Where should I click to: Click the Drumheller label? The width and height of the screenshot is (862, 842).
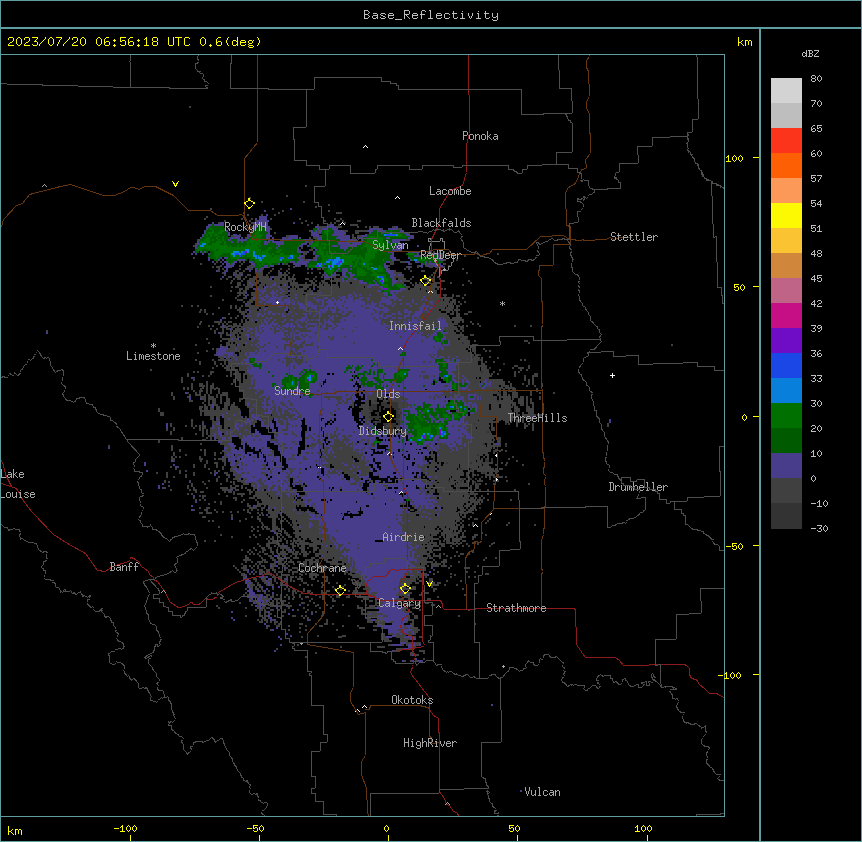pos(638,487)
